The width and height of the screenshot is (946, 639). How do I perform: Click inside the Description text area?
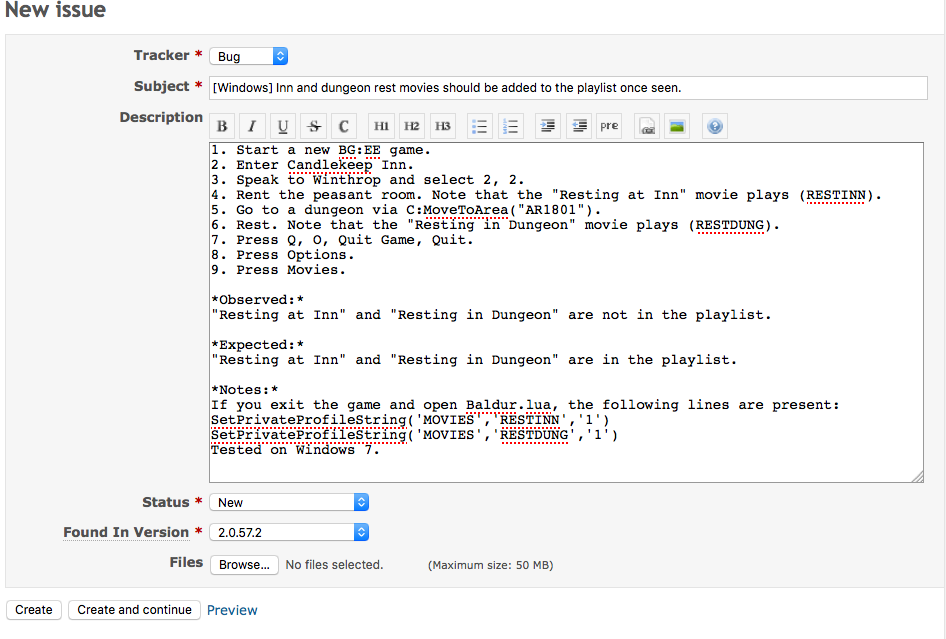click(x=567, y=313)
